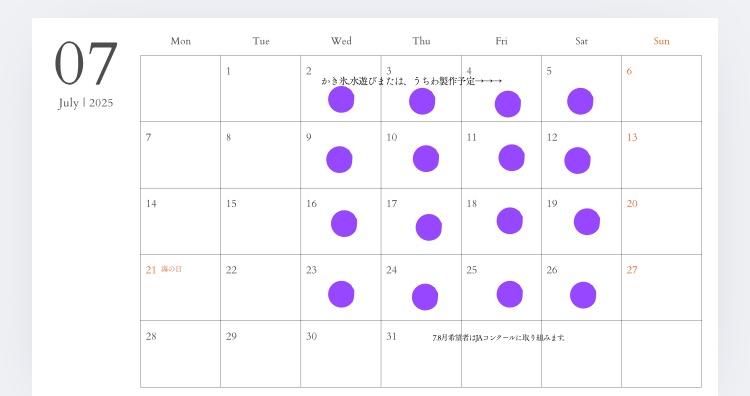
Task: Click the purple circle on July 25
Action: (x=509, y=294)
